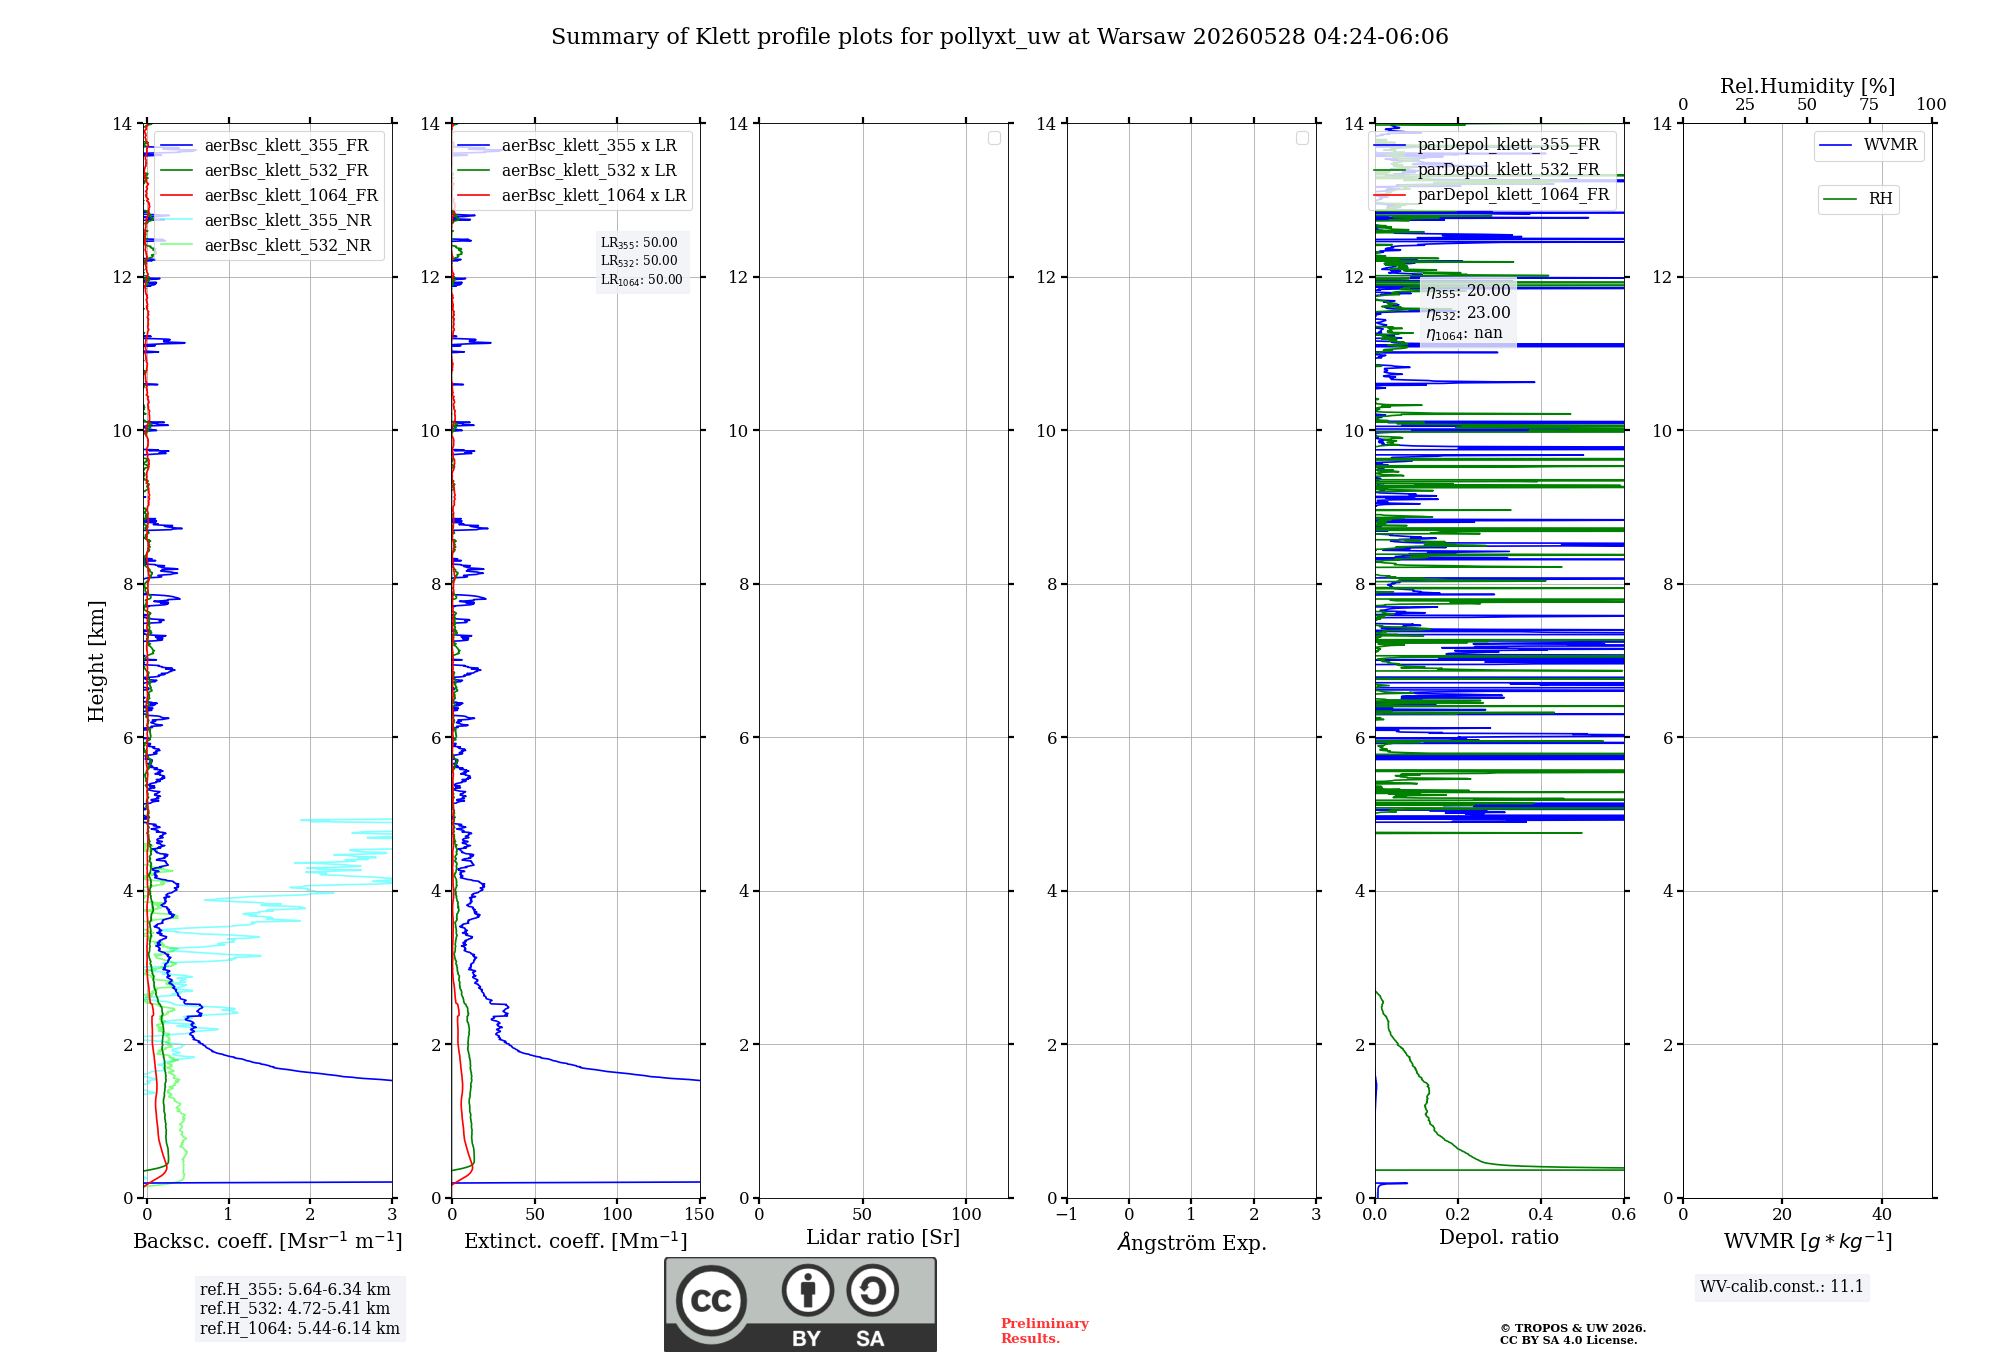The height and width of the screenshot is (1360, 2000).
Task: Select the WVMR legend entry
Action: click(1869, 145)
